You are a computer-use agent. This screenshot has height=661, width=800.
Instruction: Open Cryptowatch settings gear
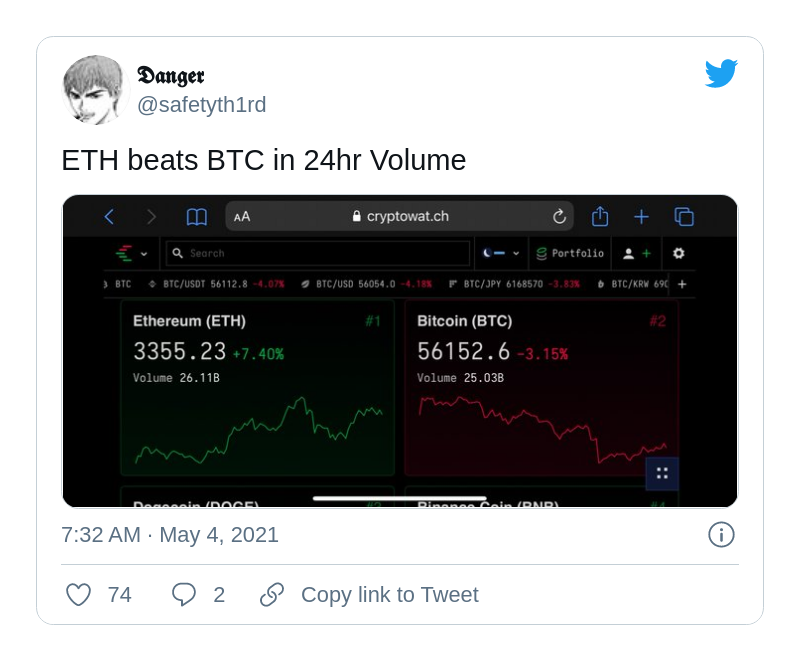tap(679, 254)
